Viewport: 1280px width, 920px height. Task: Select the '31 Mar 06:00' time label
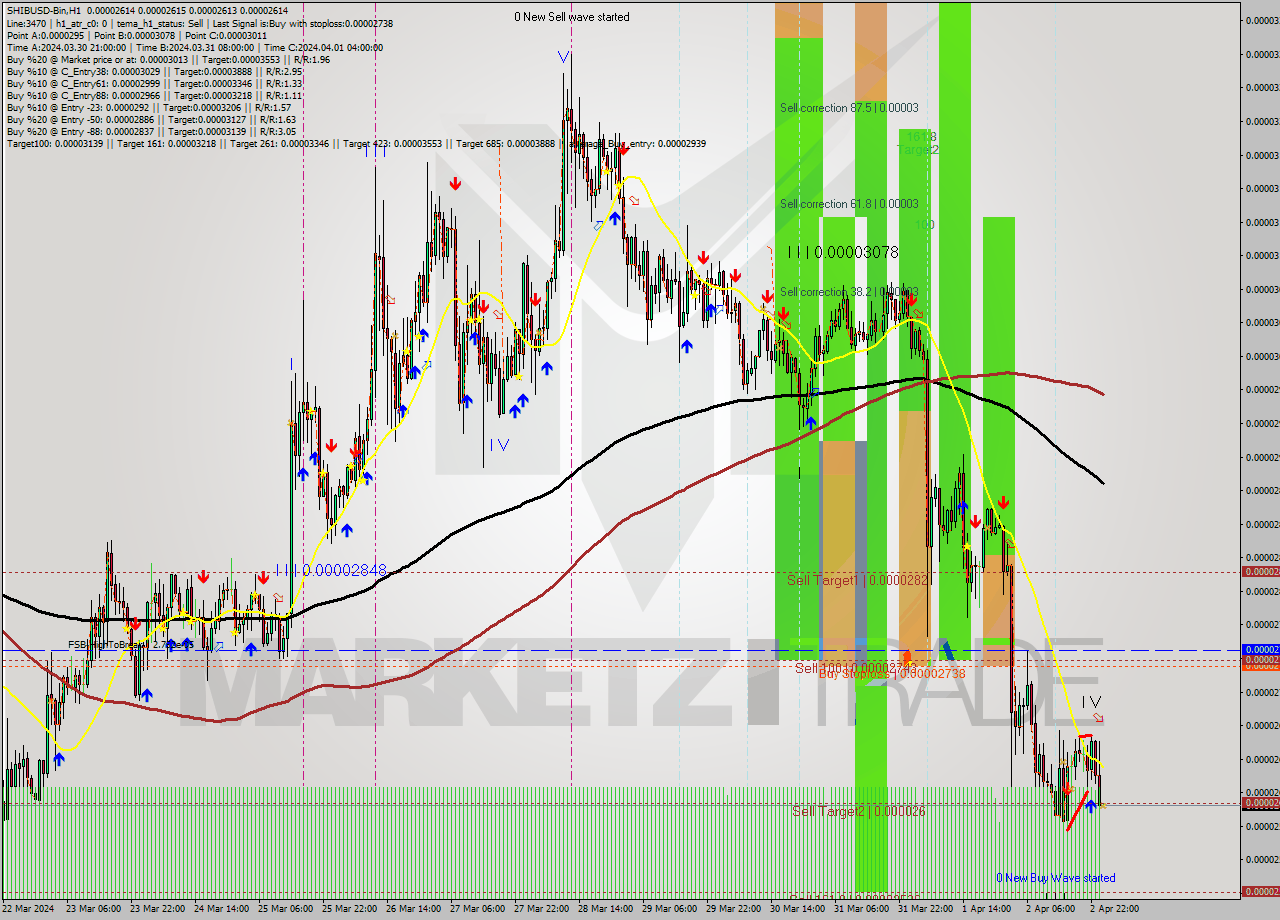[x=863, y=909]
